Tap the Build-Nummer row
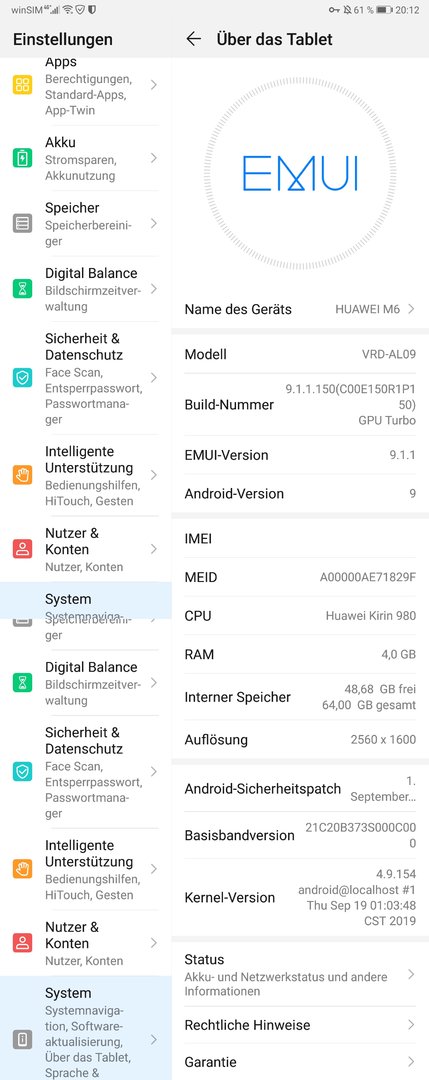 pyautogui.click(x=300, y=404)
